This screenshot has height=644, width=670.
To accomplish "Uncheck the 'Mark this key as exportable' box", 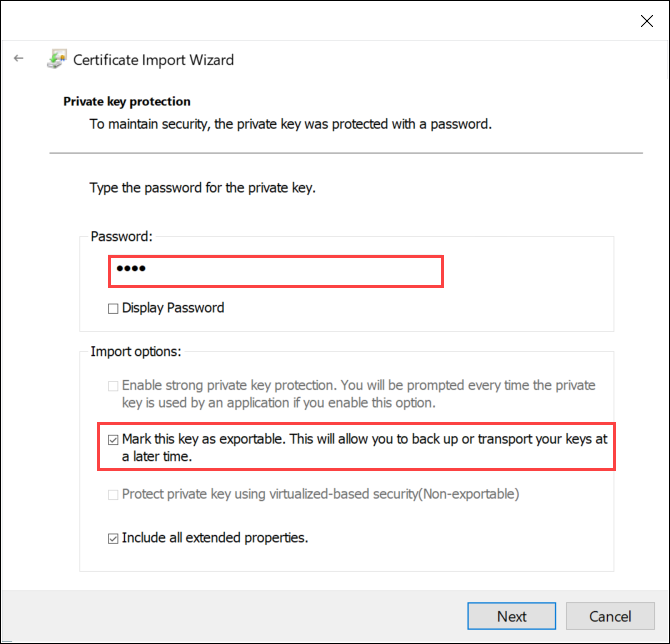I will pyautogui.click(x=114, y=439).
